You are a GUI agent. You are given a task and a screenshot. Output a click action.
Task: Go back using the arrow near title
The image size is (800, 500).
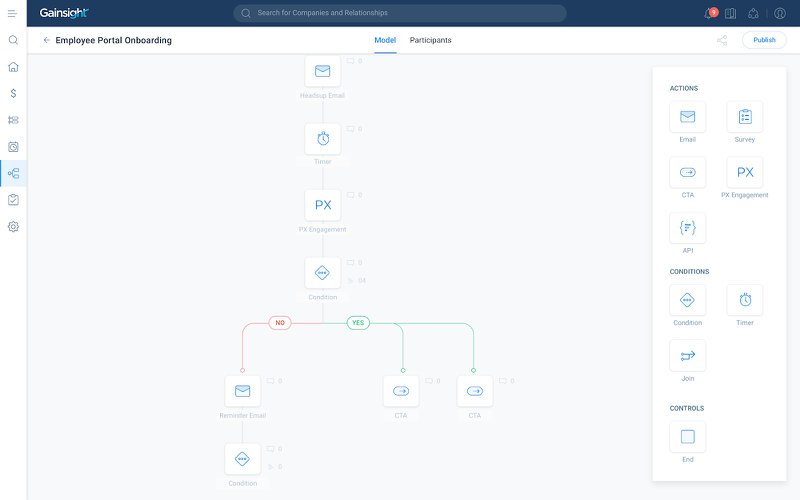click(x=46, y=40)
